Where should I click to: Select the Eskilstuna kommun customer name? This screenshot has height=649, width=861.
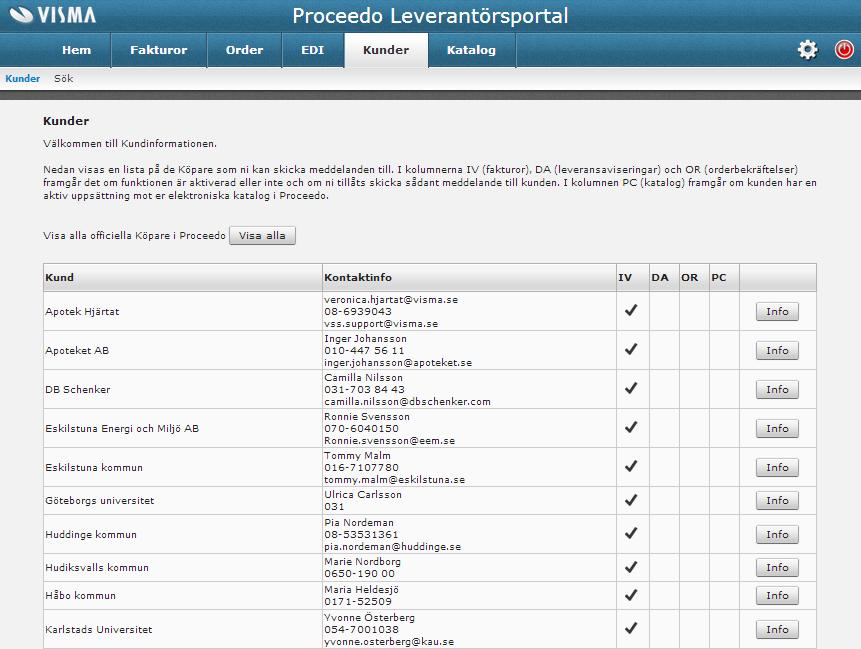(94, 467)
